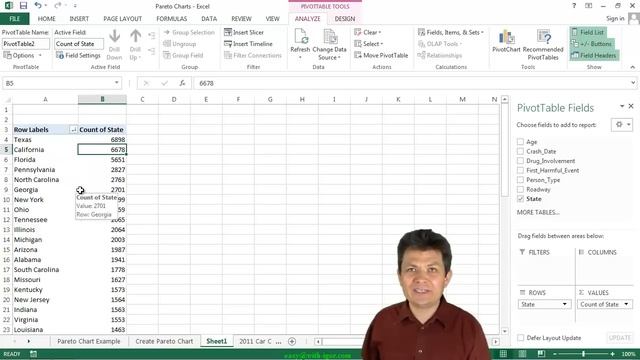The image size is (640, 360).
Task: Open the field list tools gear dropdown
Action: [622, 124]
